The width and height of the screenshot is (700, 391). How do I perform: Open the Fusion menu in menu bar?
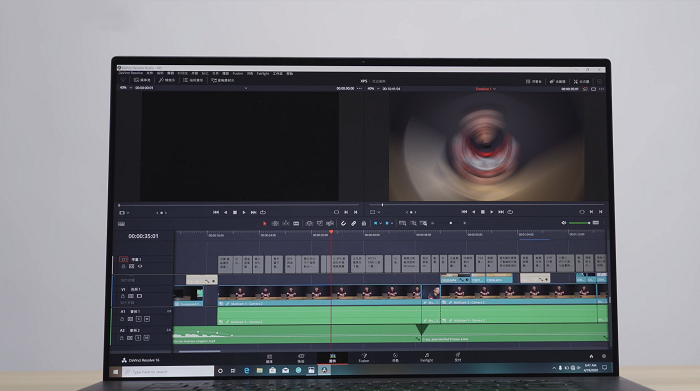click(x=238, y=73)
